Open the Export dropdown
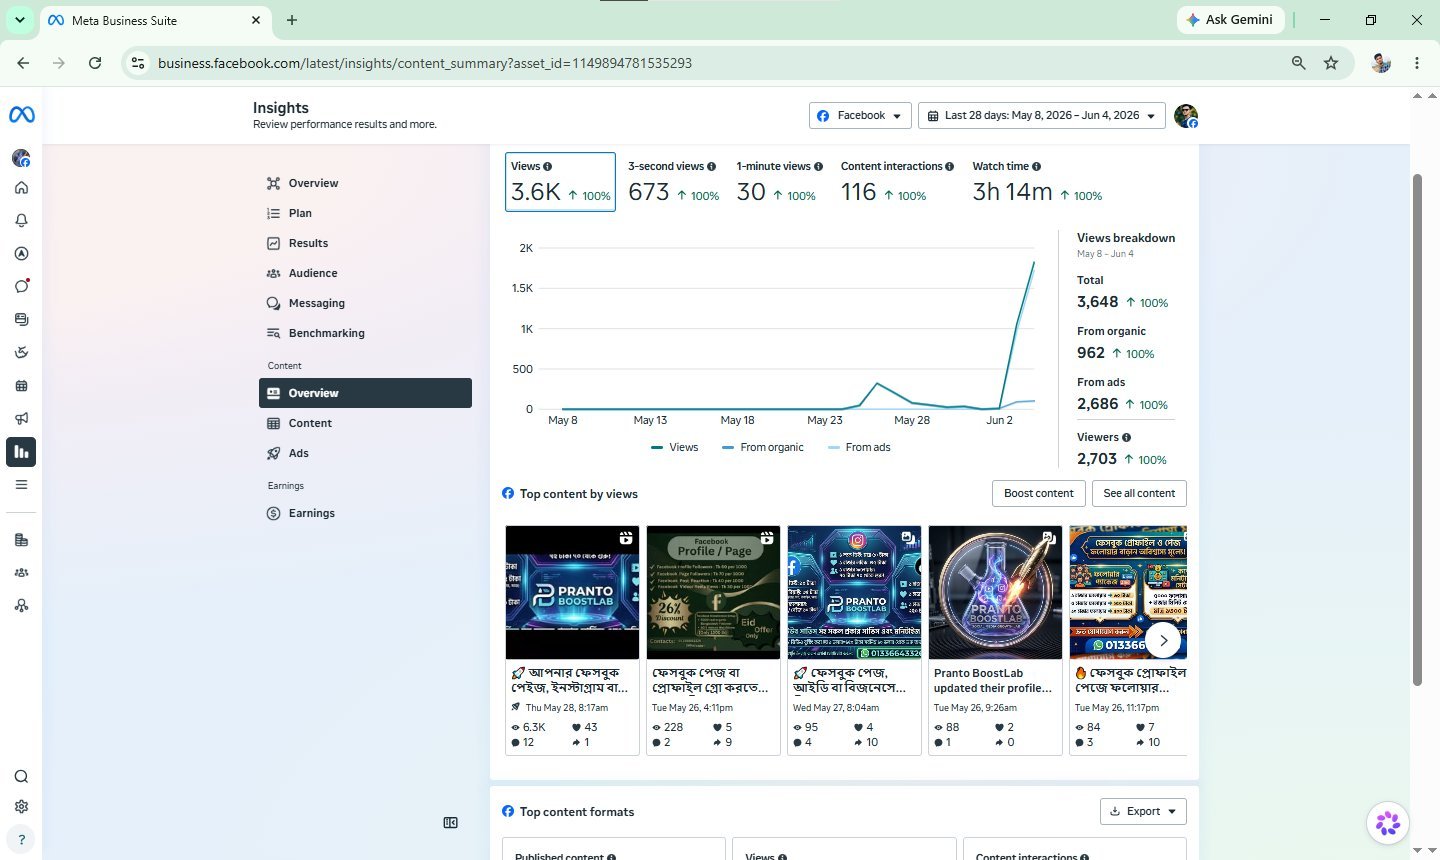The width and height of the screenshot is (1440, 860). (x=1143, y=812)
